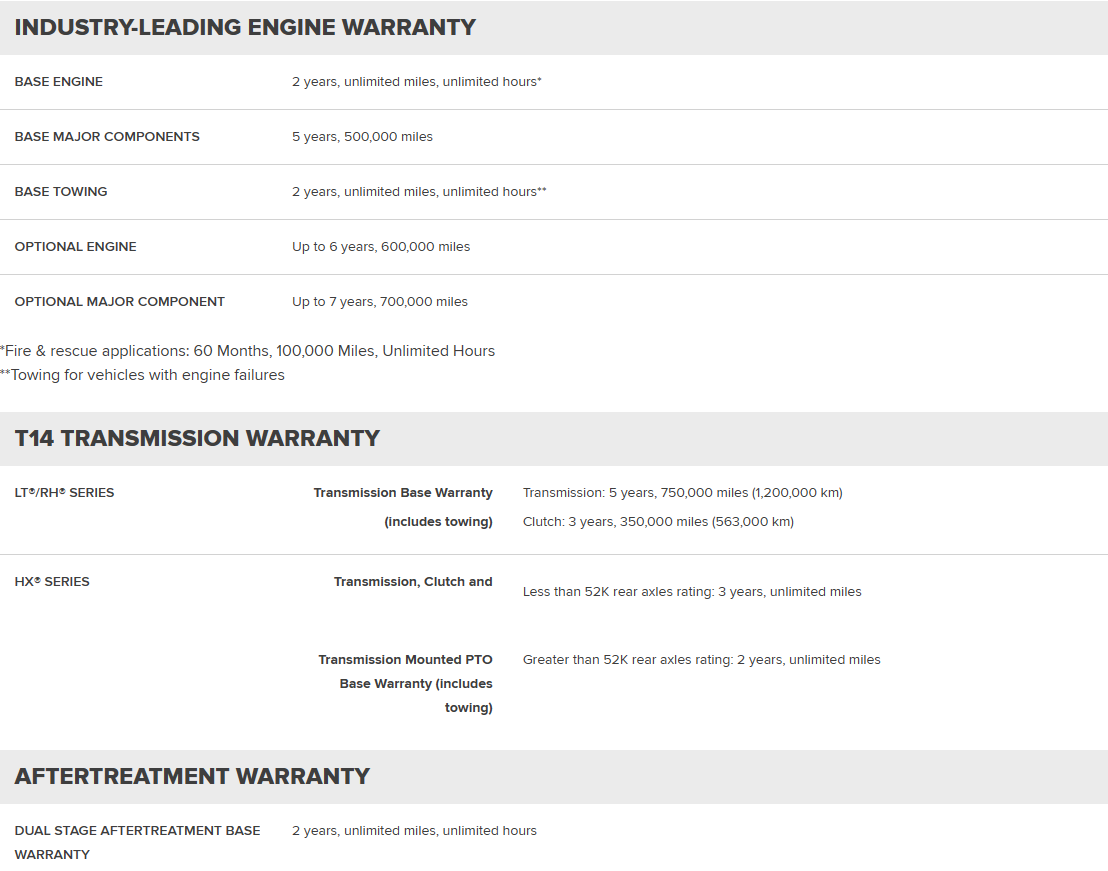
Task: Select the 'BASE ENGINE' row label
Action: click(59, 81)
